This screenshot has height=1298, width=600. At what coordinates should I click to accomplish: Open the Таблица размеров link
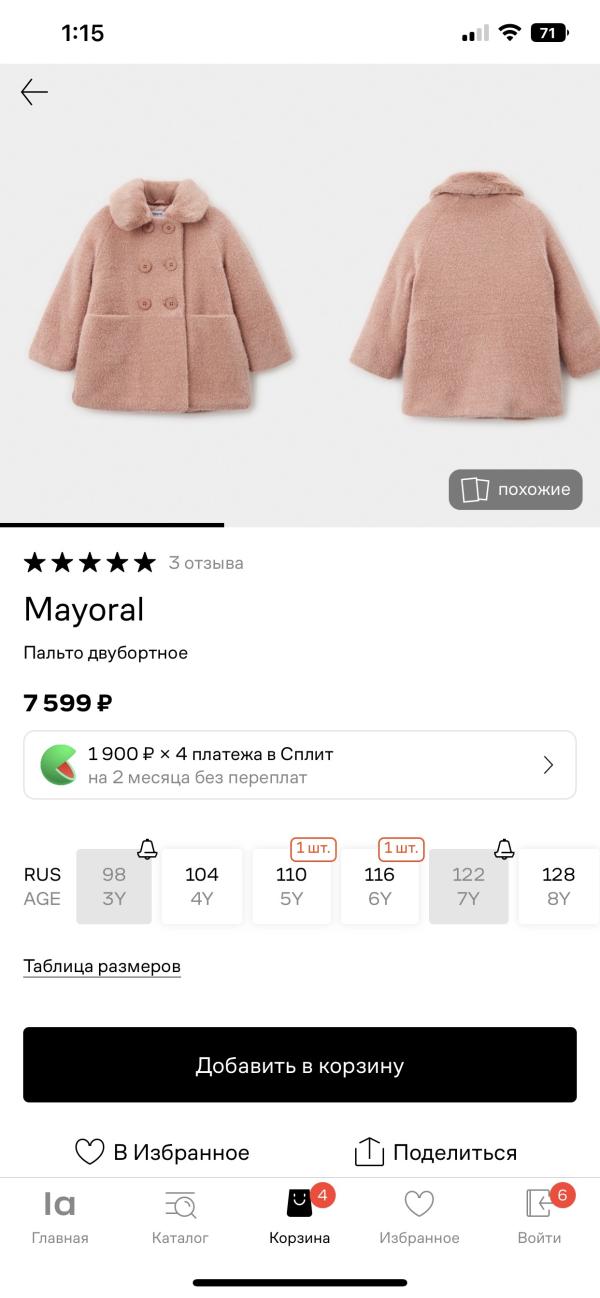point(102,966)
